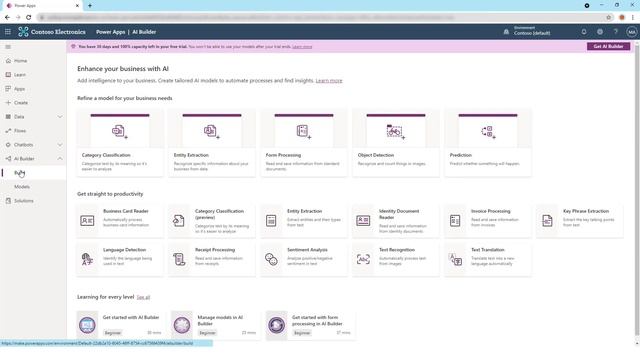This screenshot has height=360, width=640.
Task: Expand the Data navigation chevron
Action: coord(60,117)
